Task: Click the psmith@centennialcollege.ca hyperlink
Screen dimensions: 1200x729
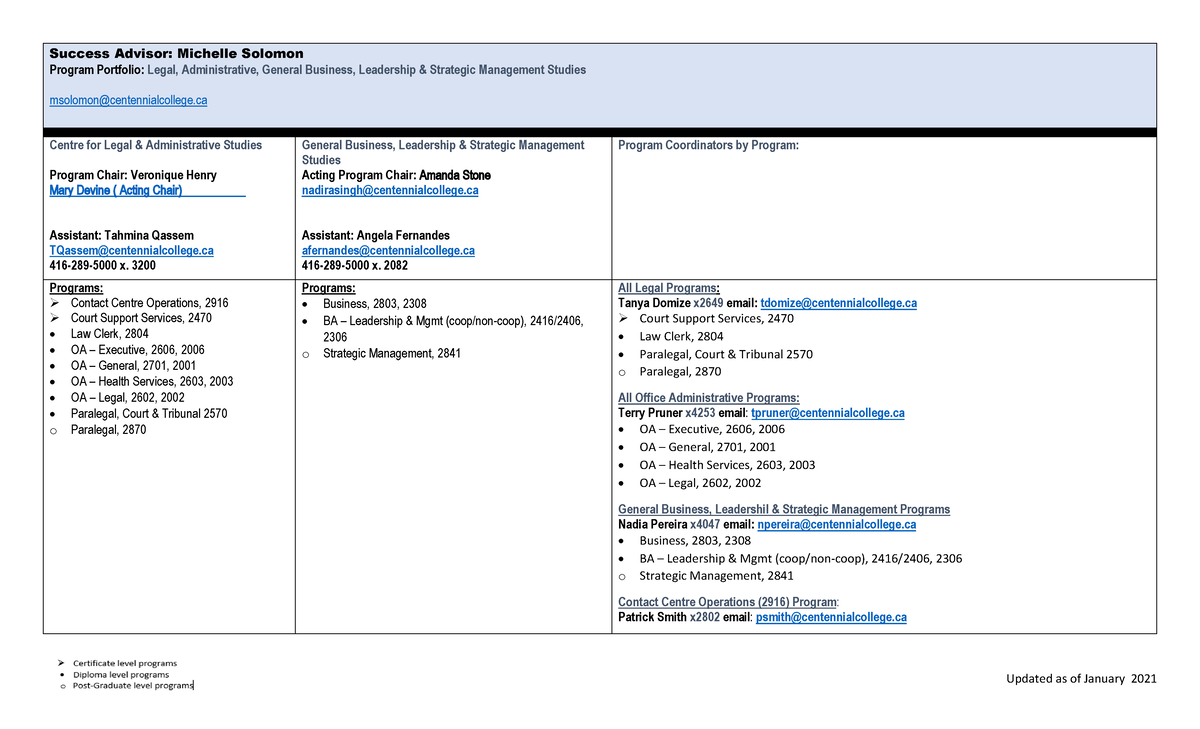Action: (x=831, y=617)
